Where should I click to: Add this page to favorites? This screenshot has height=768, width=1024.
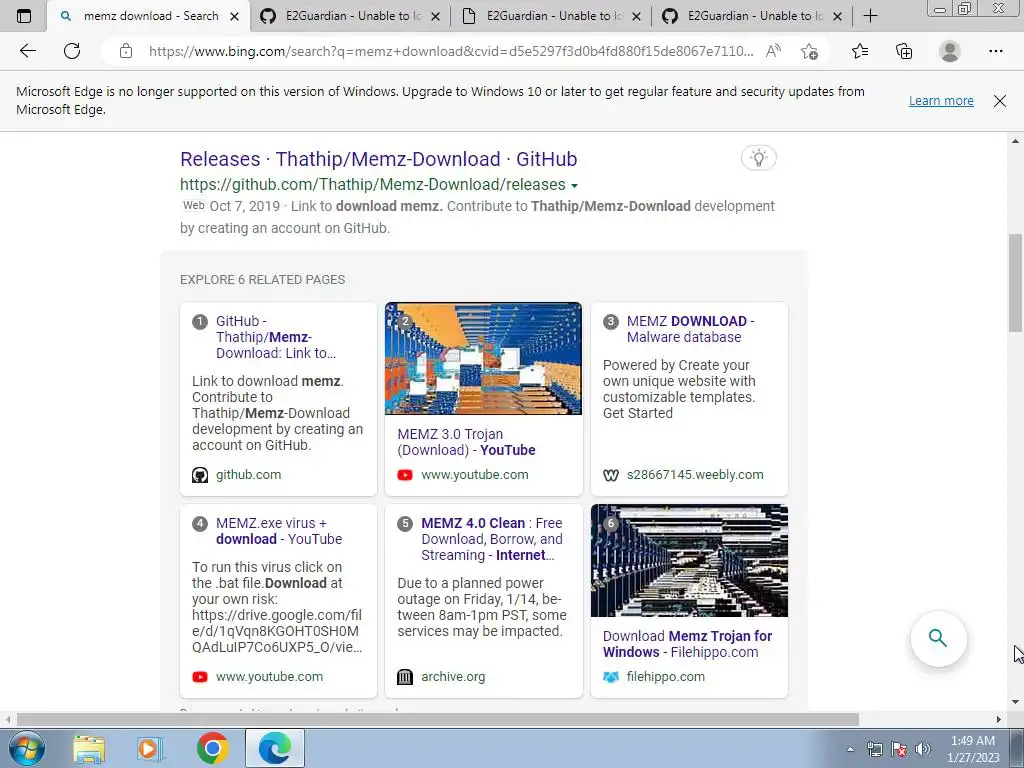point(810,51)
